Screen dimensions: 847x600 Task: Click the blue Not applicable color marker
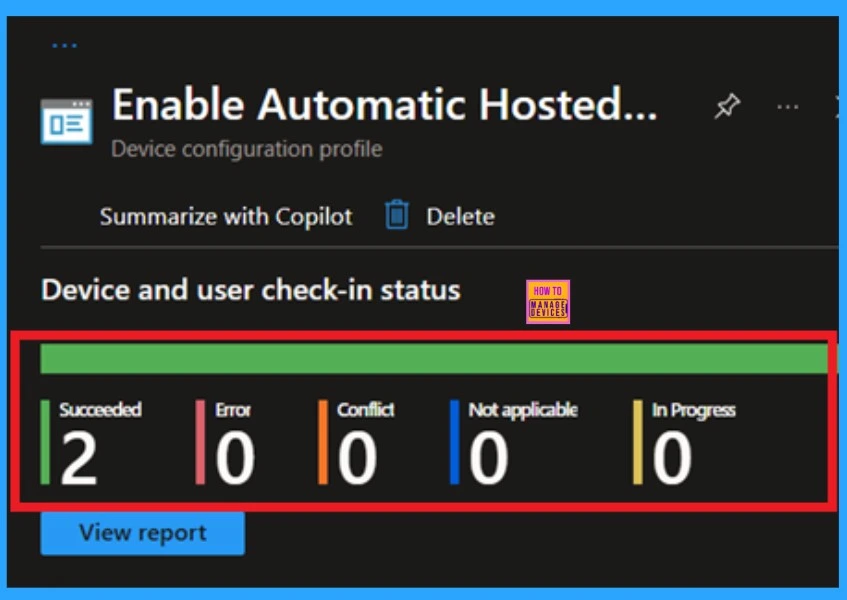tap(454, 442)
